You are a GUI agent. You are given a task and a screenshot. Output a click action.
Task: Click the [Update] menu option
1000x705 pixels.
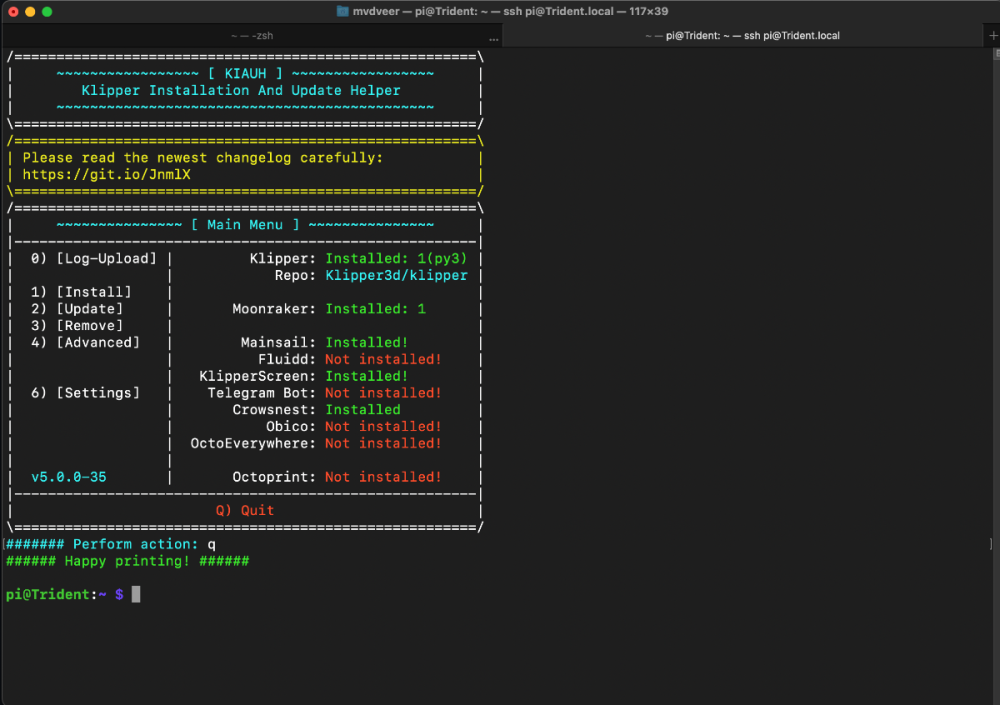click(90, 309)
